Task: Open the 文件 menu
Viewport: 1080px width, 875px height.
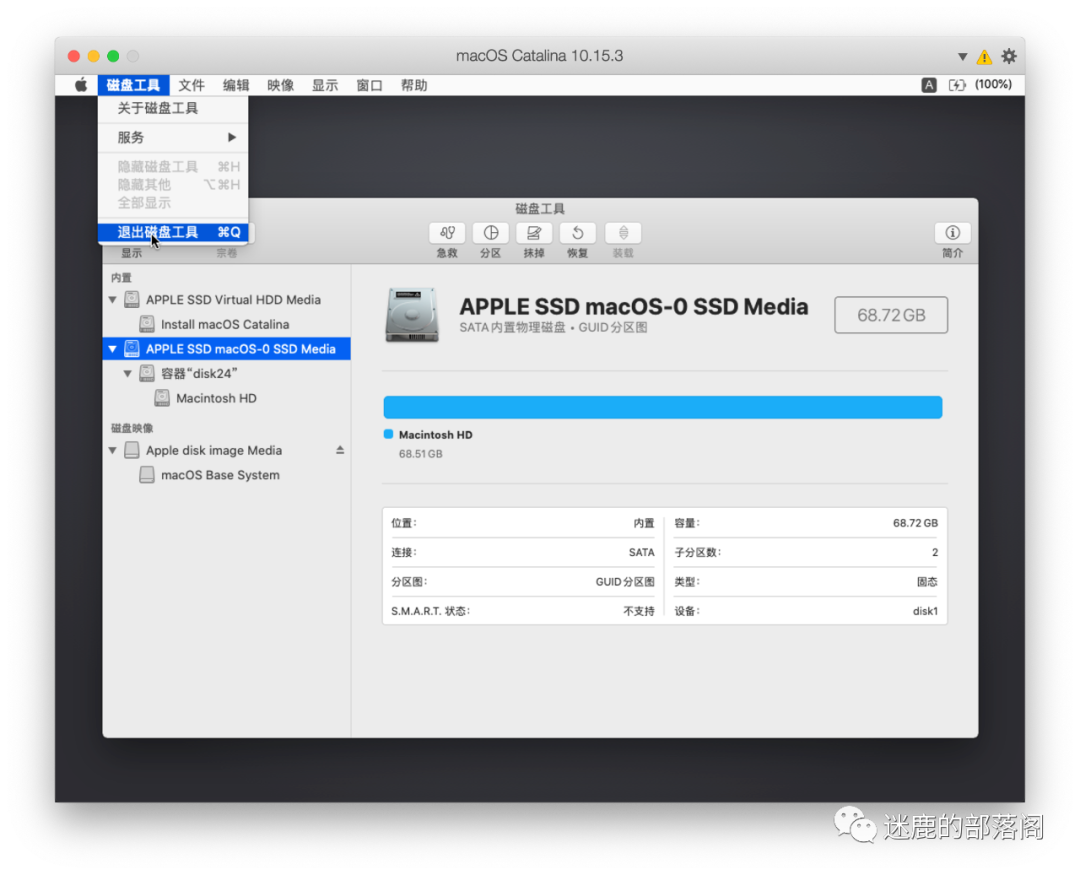Action: [x=191, y=85]
